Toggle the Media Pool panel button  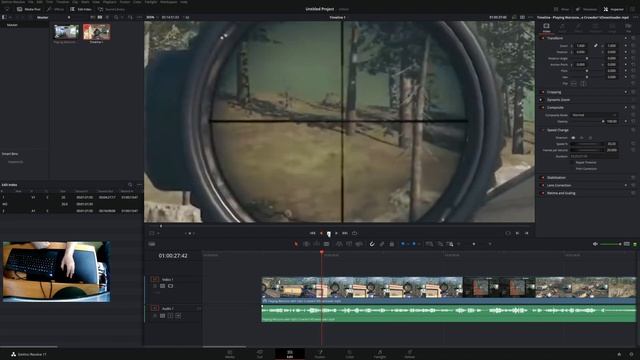29,9
